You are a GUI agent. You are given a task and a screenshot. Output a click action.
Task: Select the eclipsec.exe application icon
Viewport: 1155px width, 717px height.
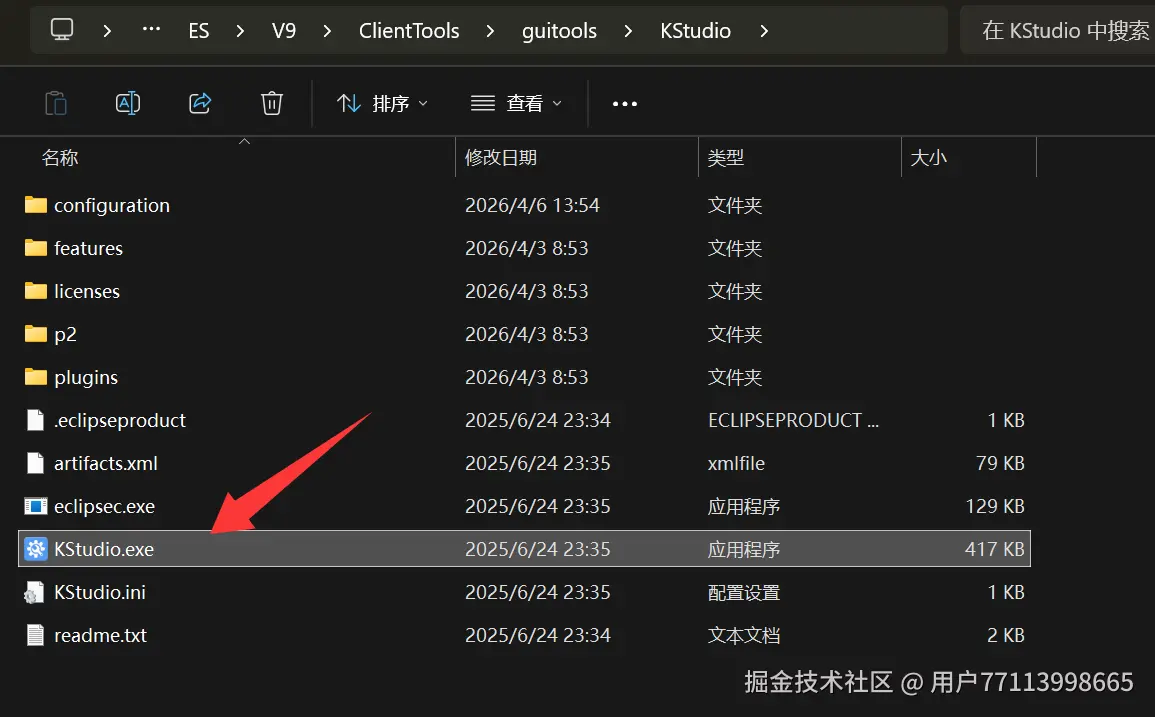click(35, 506)
